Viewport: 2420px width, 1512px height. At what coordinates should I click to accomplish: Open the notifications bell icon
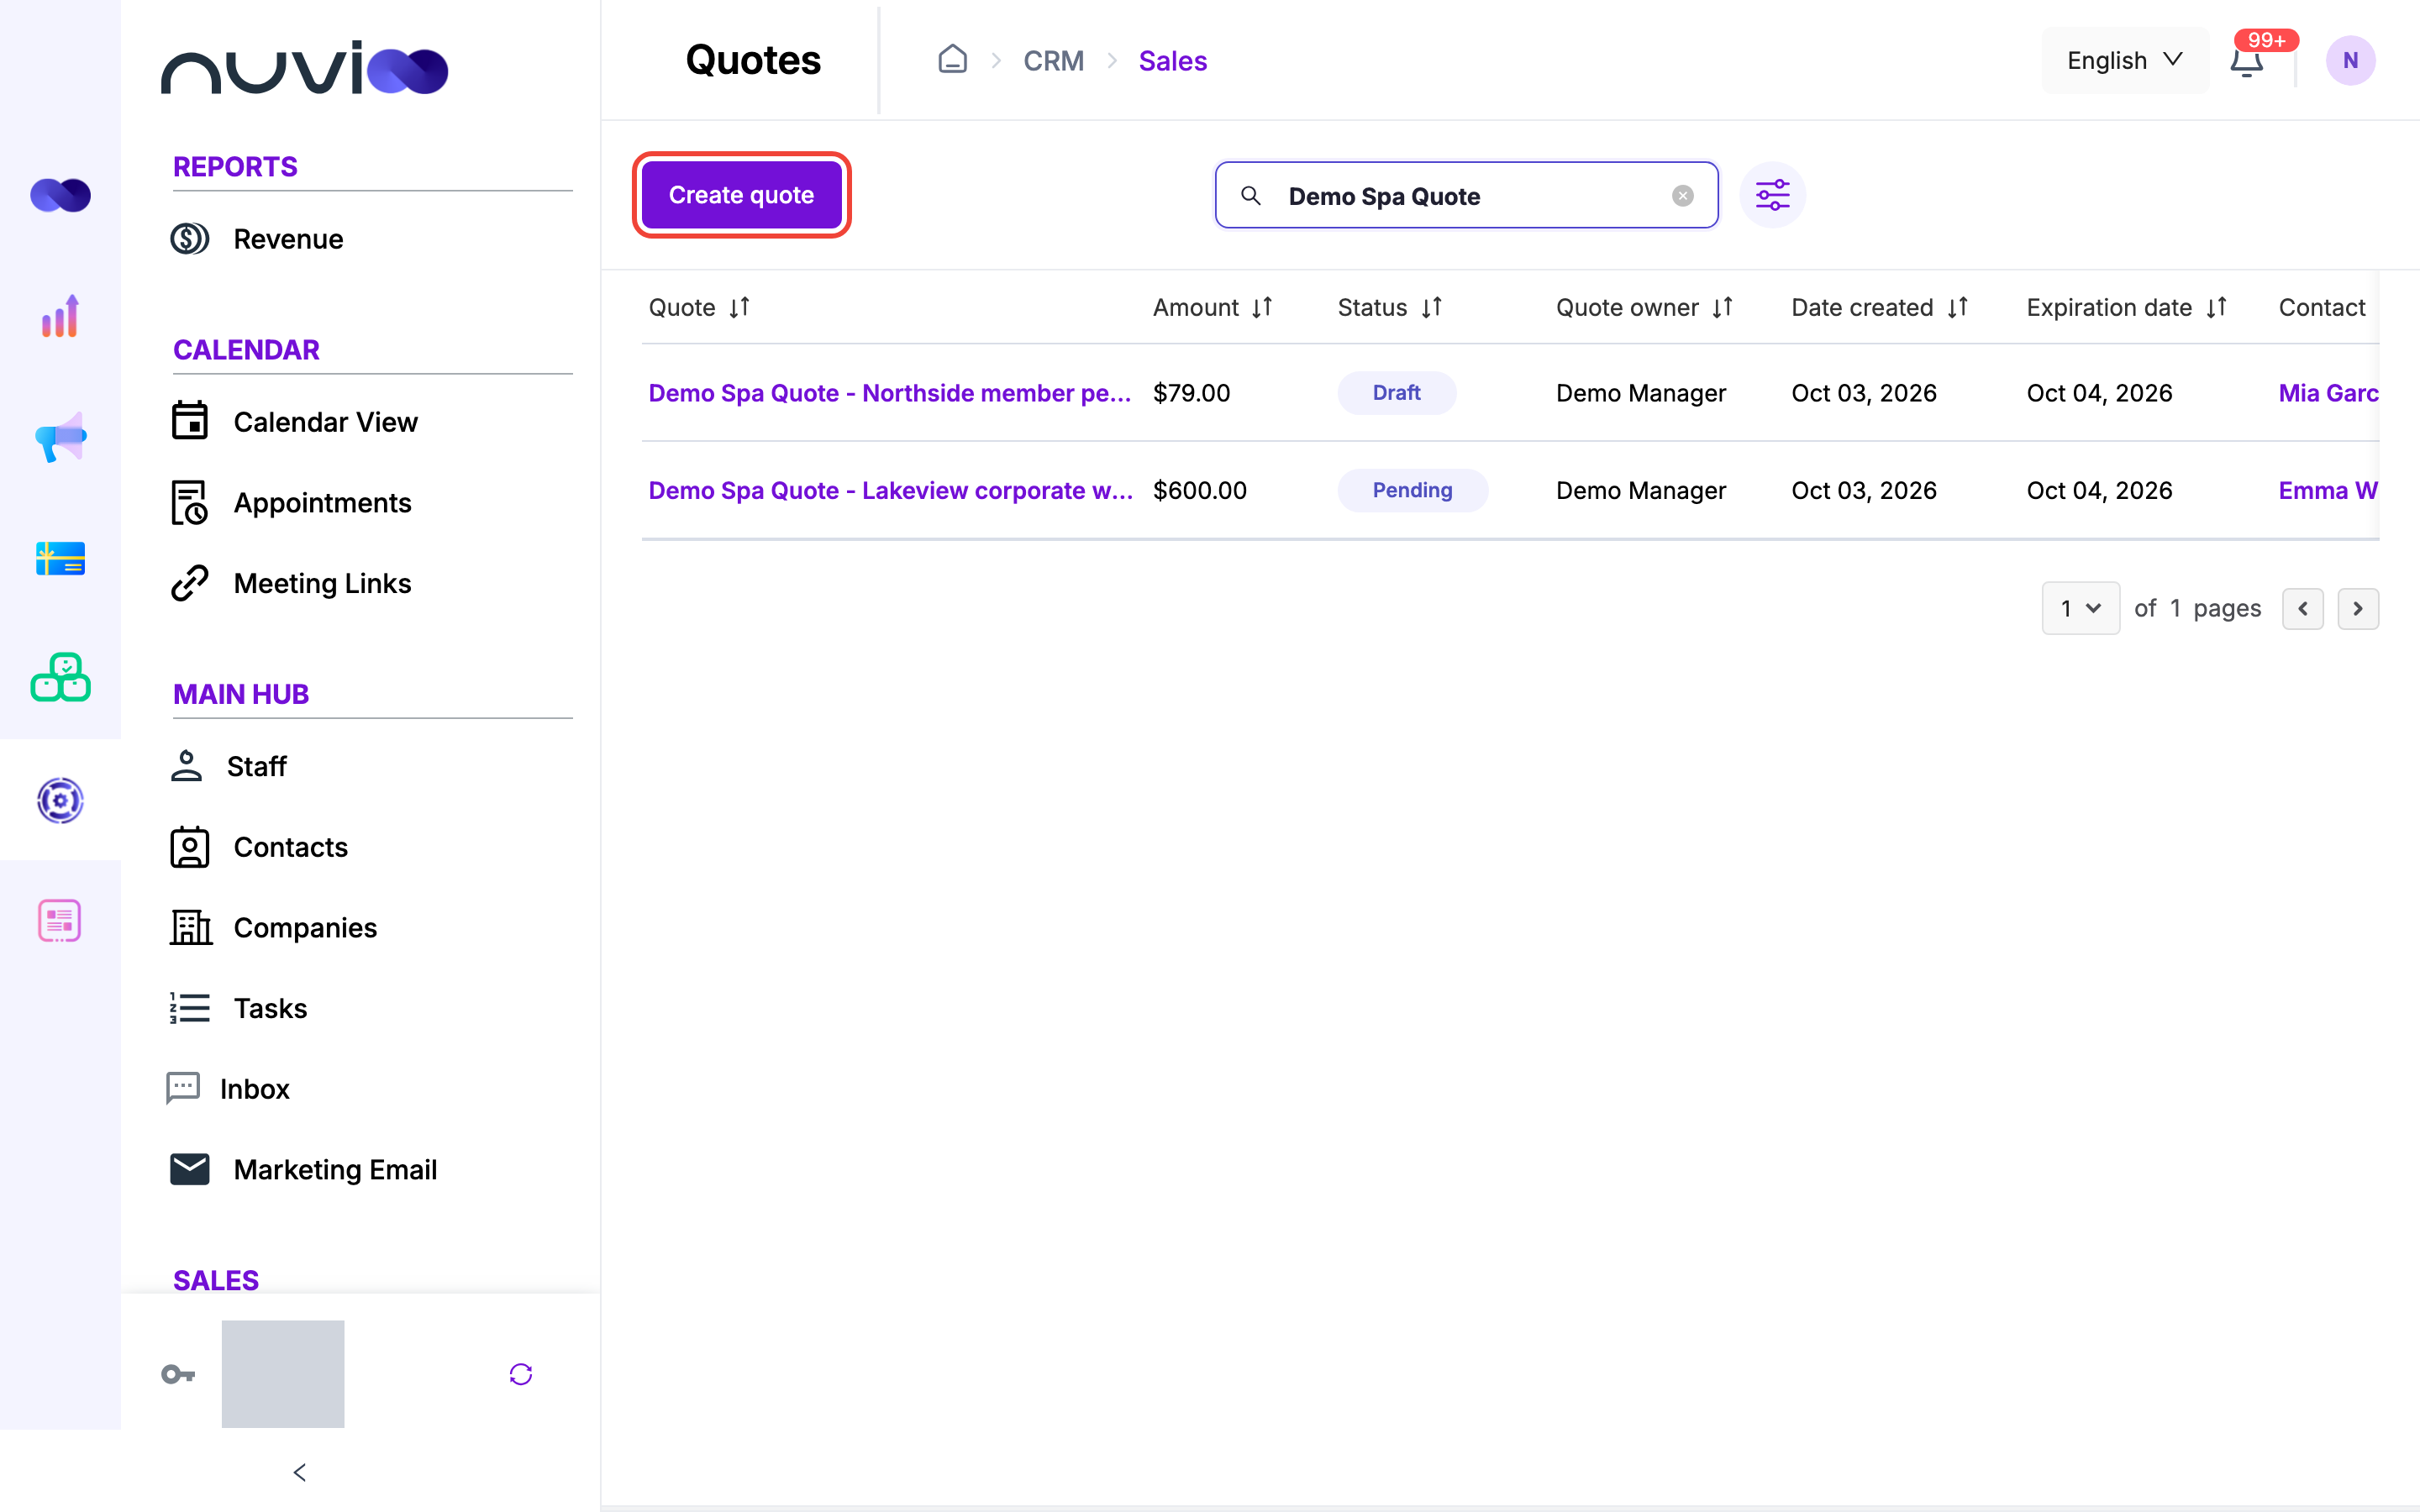pyautogui.click(x=2246, y=61)
